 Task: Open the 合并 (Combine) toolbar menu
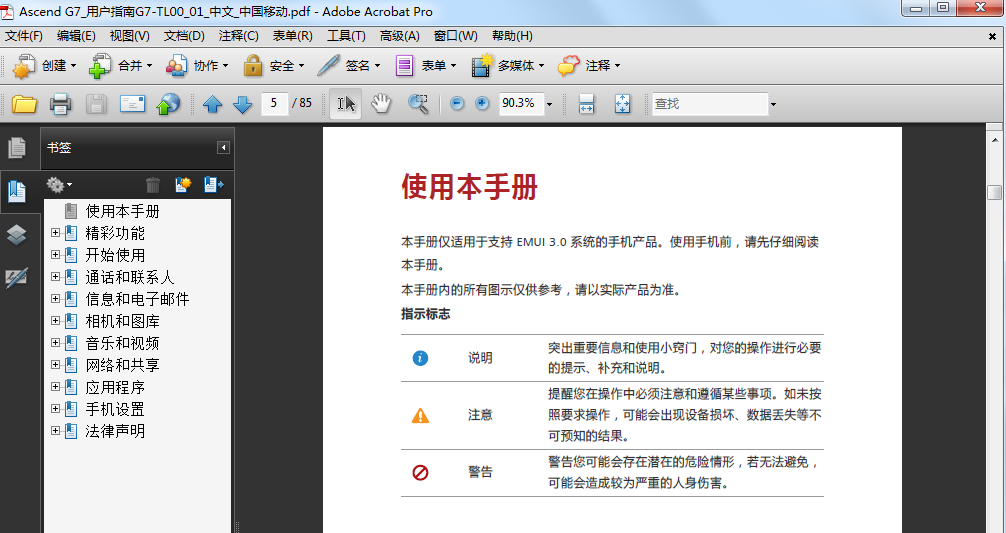point(121,65)
